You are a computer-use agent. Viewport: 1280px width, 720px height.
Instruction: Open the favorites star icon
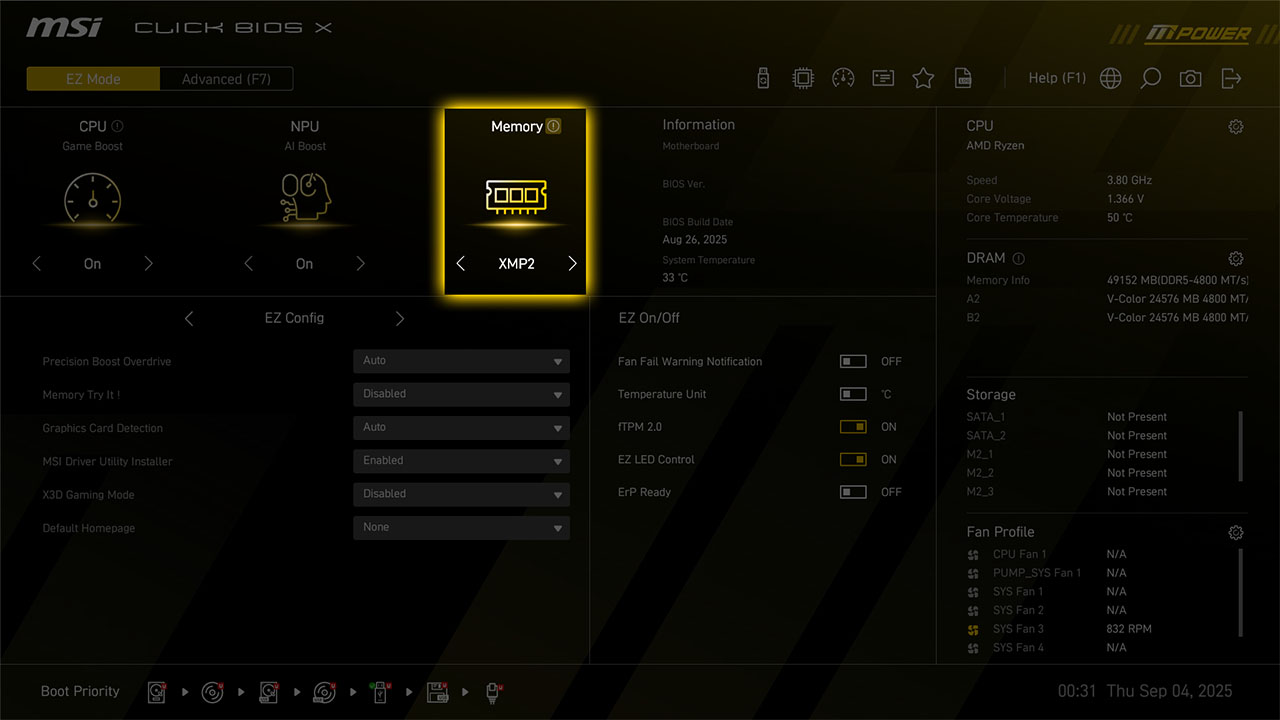pyautogui.click(x=923, y=79)
